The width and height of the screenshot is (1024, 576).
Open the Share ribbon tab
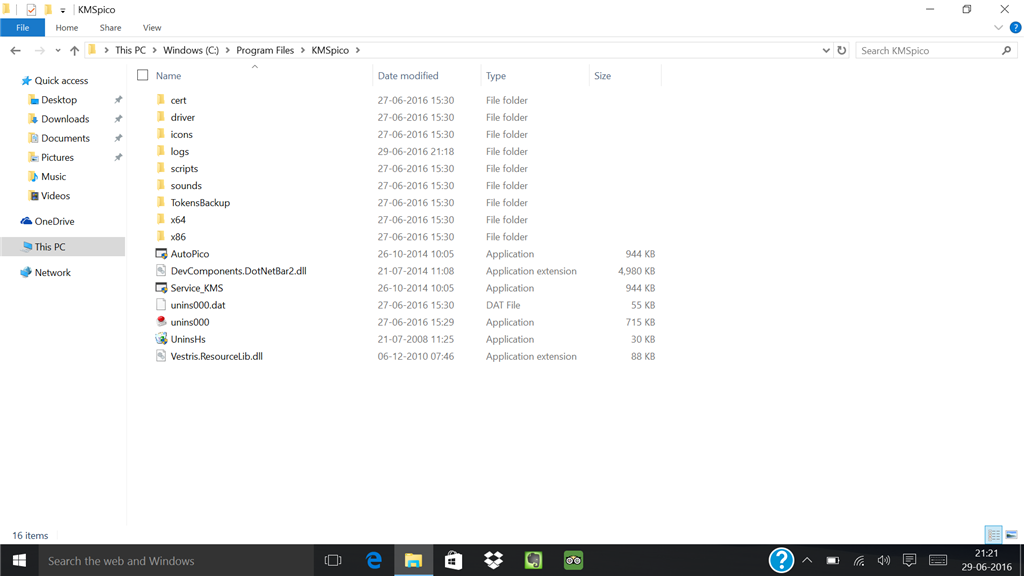[x=110, y=27]
